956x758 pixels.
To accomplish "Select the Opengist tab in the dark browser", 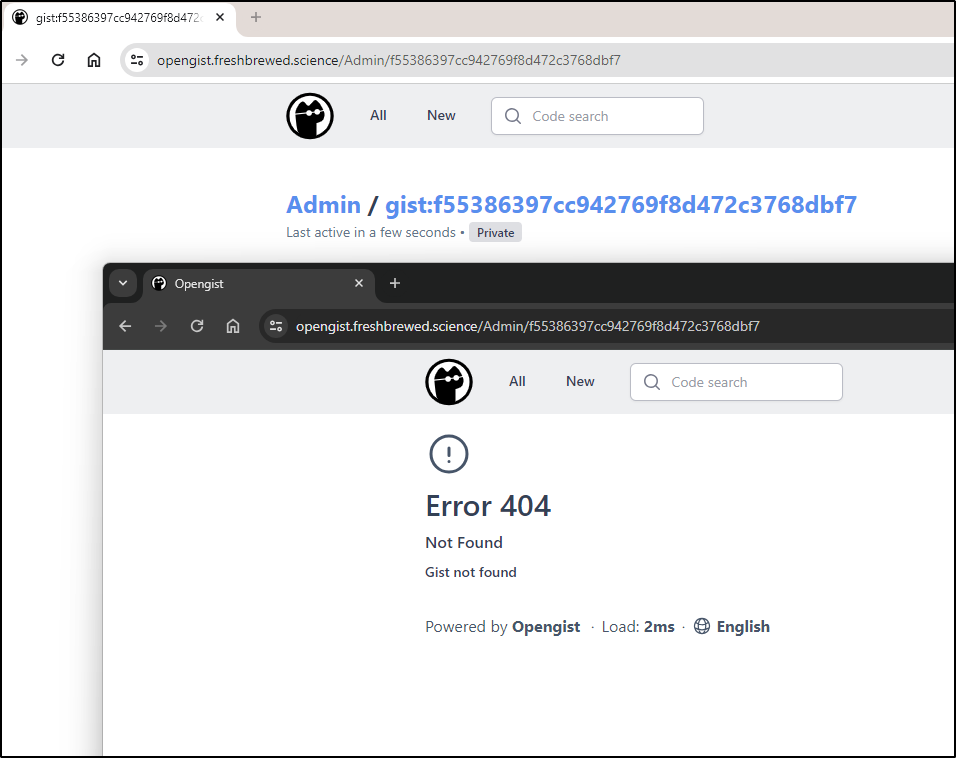I will 259,284.
